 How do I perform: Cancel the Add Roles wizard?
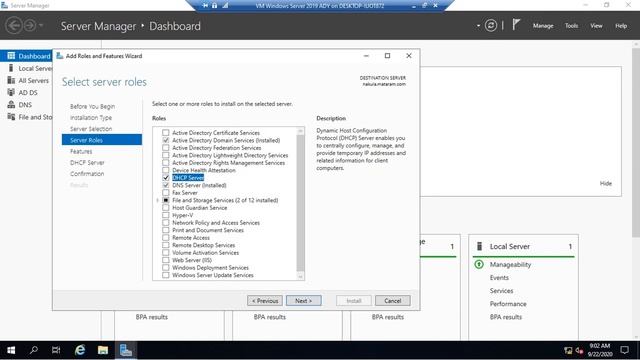tap(393, 301)
